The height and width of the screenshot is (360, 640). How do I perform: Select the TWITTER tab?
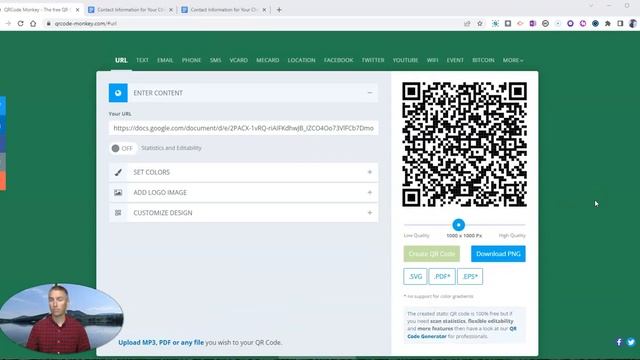click(x=373, y=60)
